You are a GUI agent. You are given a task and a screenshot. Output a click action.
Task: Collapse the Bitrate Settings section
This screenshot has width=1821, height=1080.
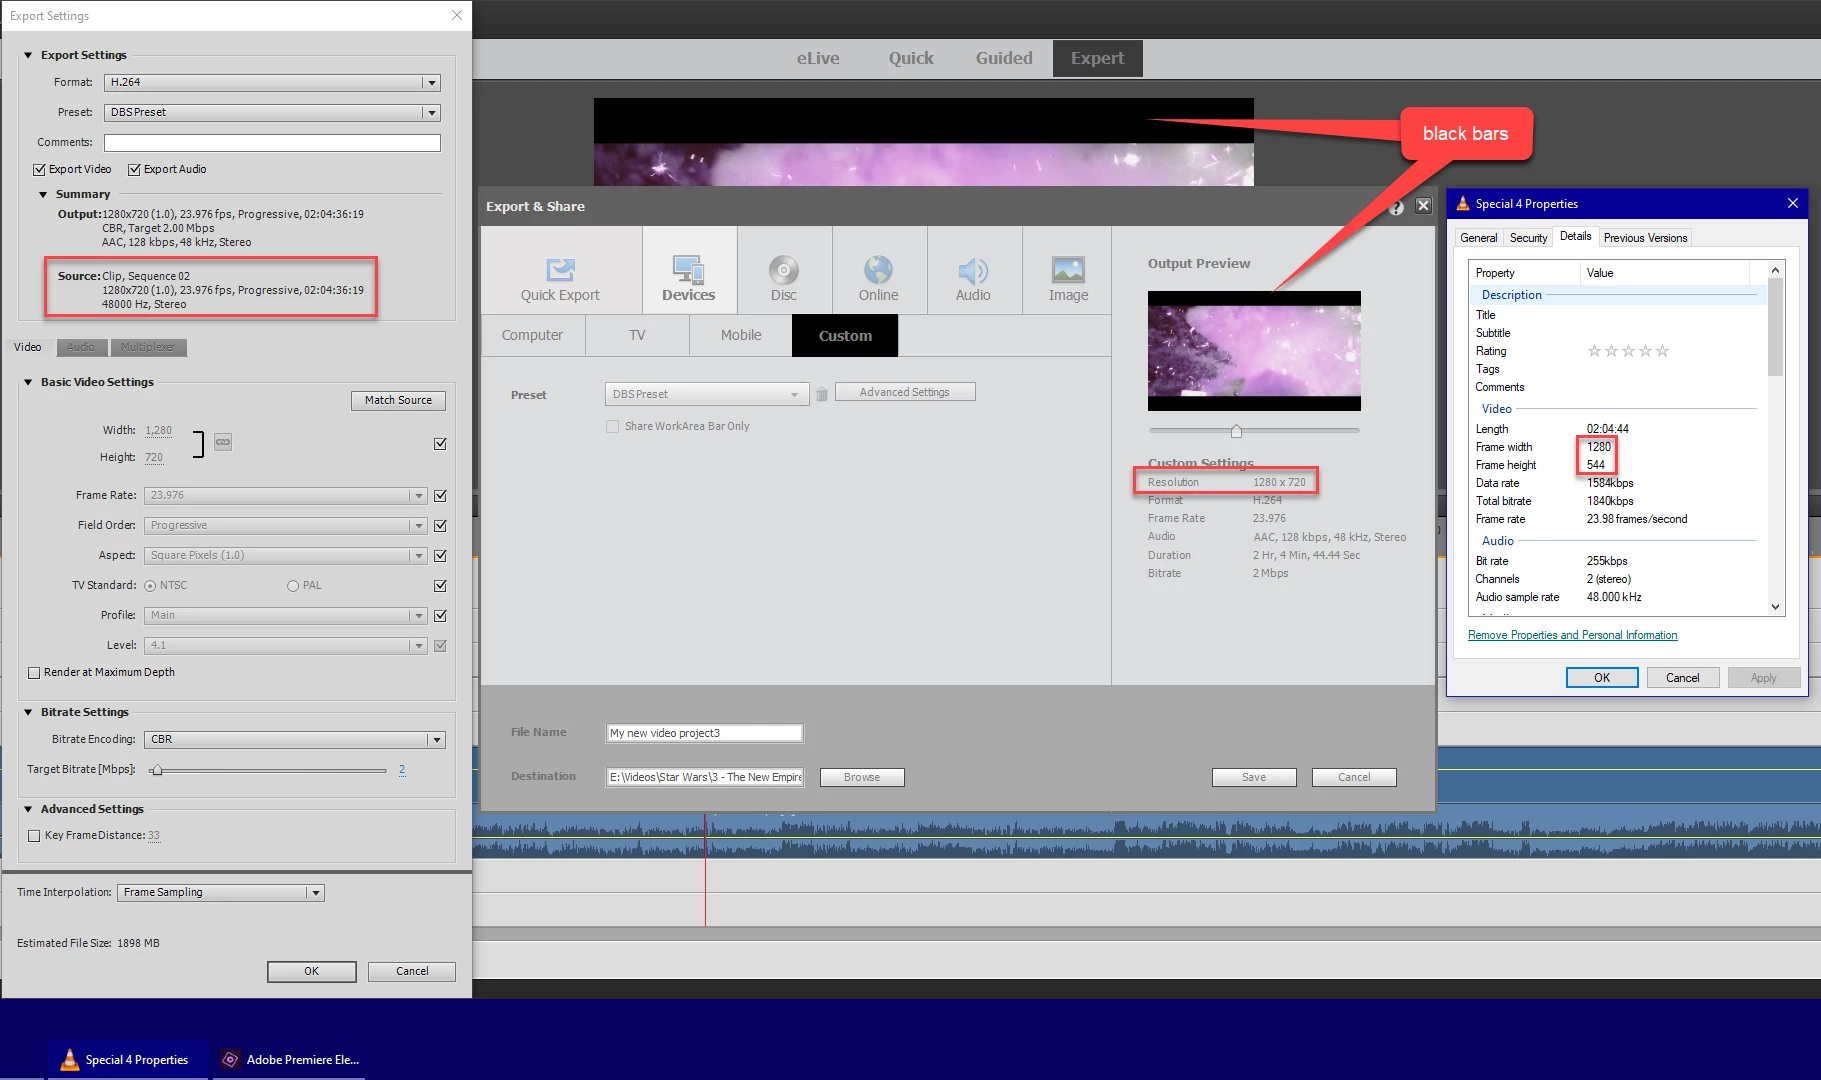coord(28,713)
